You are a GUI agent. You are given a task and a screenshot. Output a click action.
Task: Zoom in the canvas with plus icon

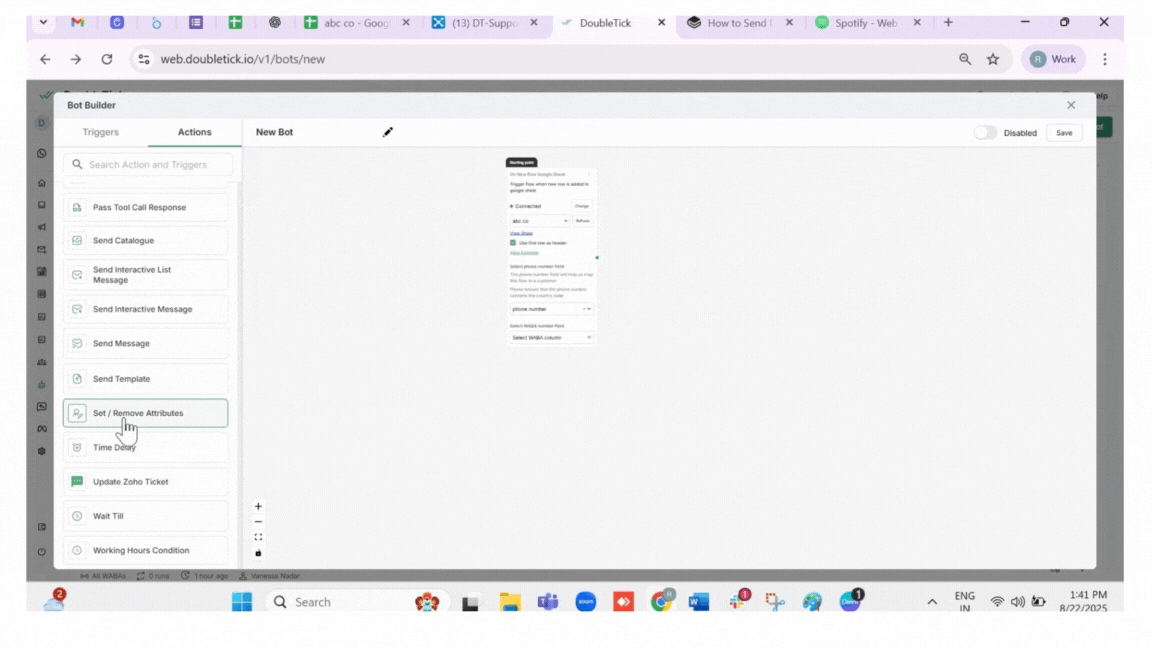(x=258, y=507)
